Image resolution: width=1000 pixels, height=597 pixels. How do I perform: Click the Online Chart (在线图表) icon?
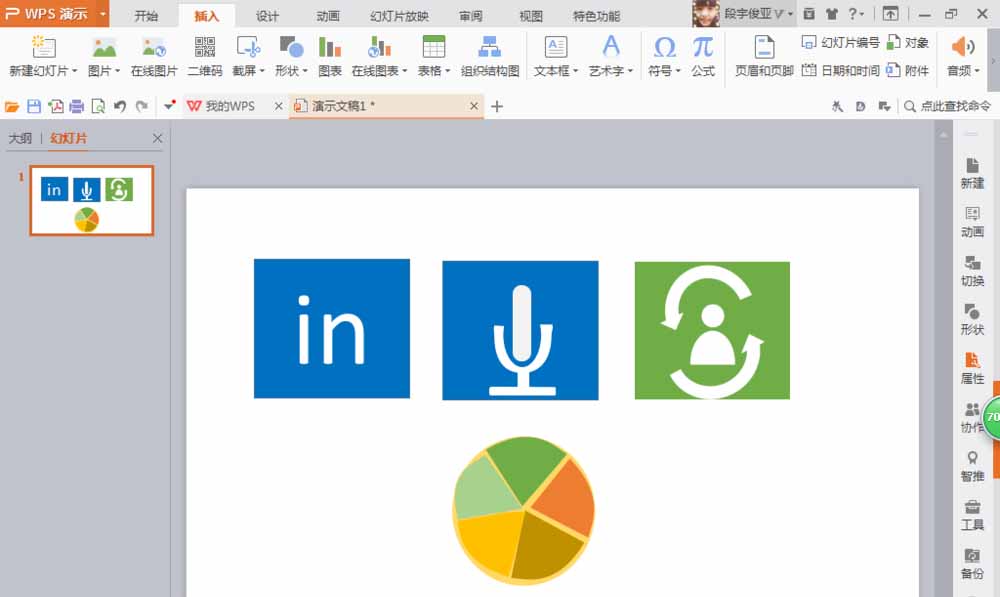[x=379, y=47]
